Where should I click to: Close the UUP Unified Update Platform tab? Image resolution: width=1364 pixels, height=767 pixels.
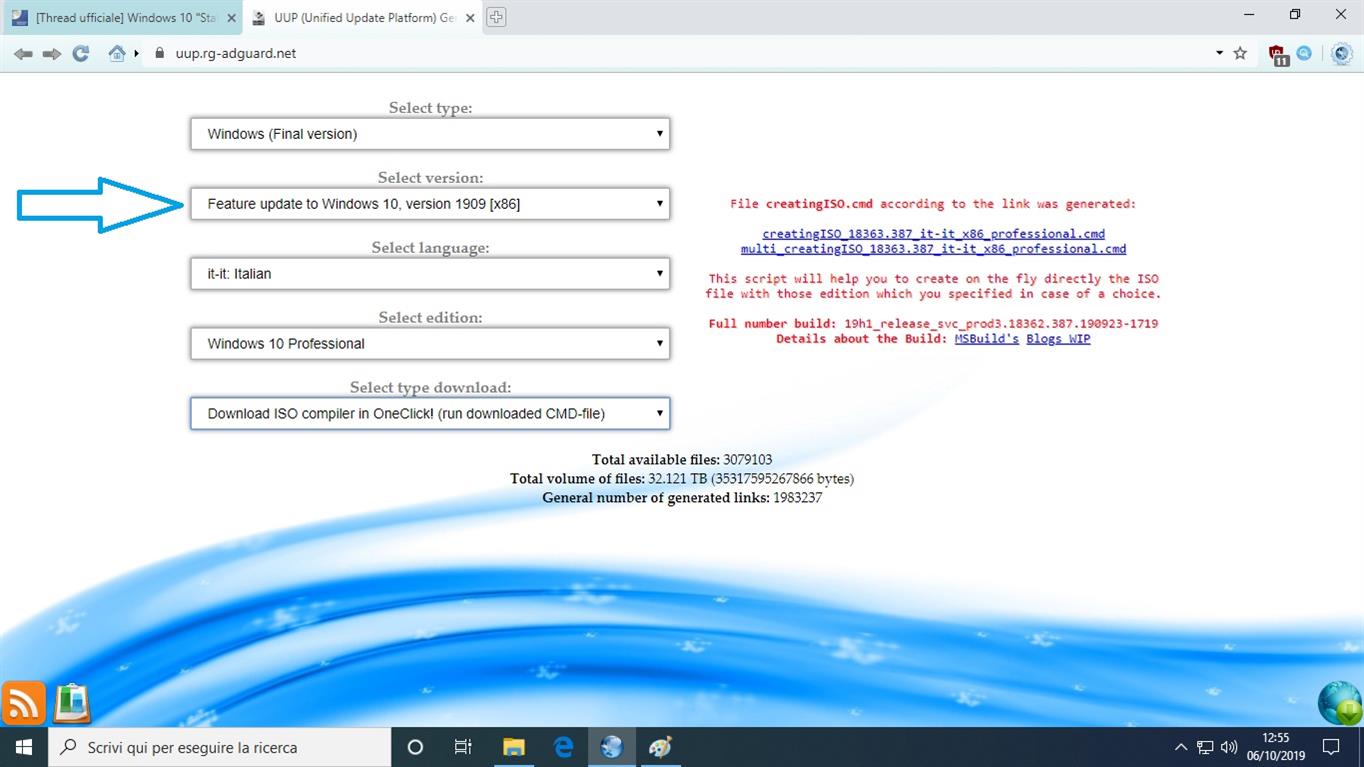click(x=469, y=17)
